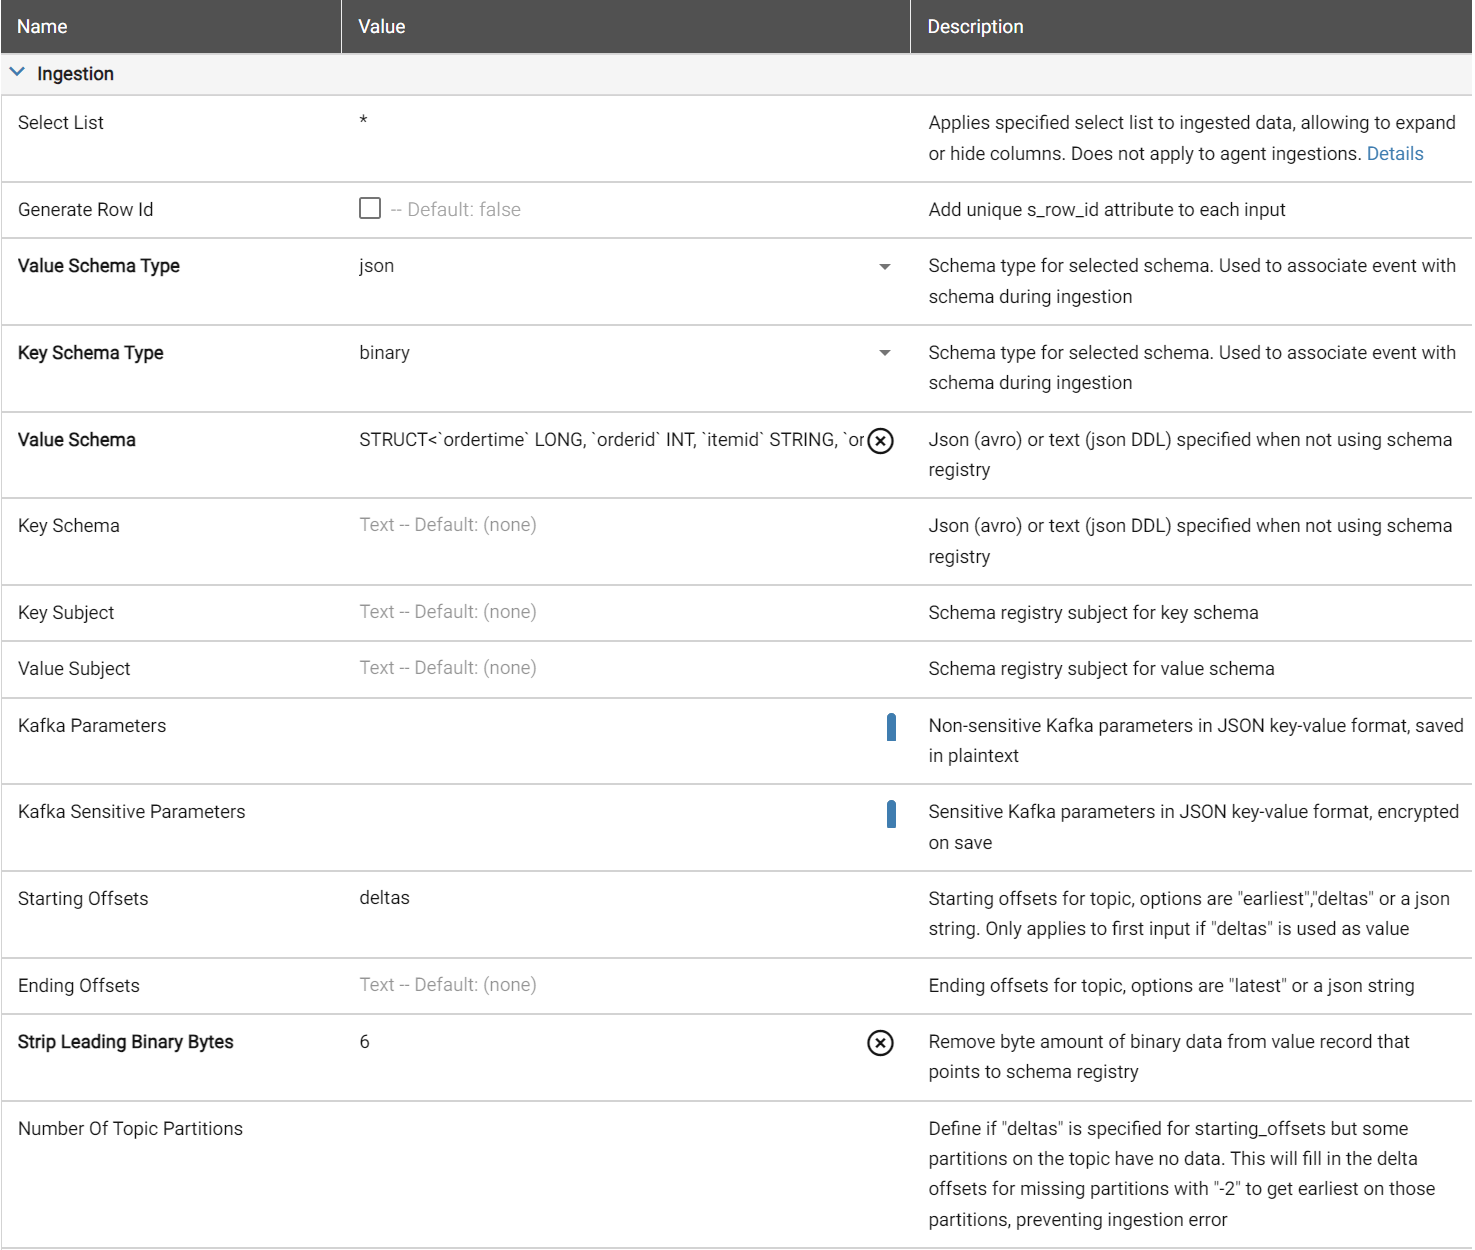Click the Value column header

click(x=626, y=26)
